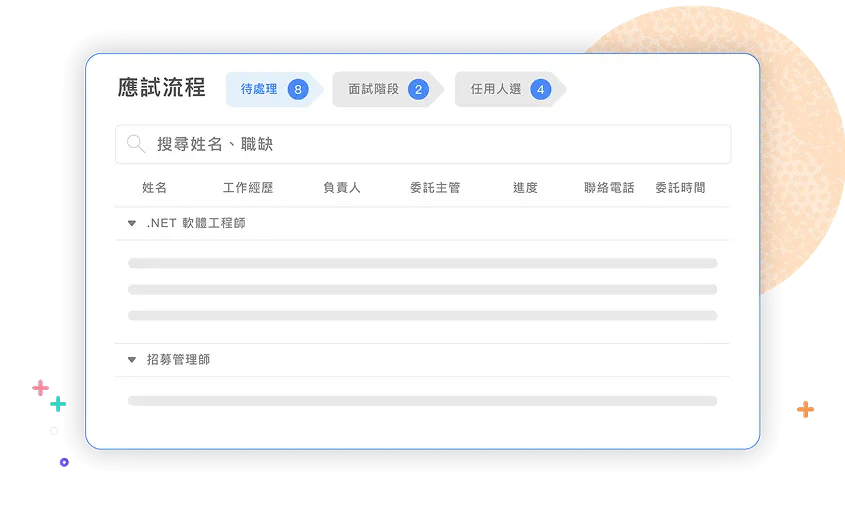This screenshot has height=516, width=845.
Task: Click the count badge 2 on 面試階段
Action: (418, 89)
